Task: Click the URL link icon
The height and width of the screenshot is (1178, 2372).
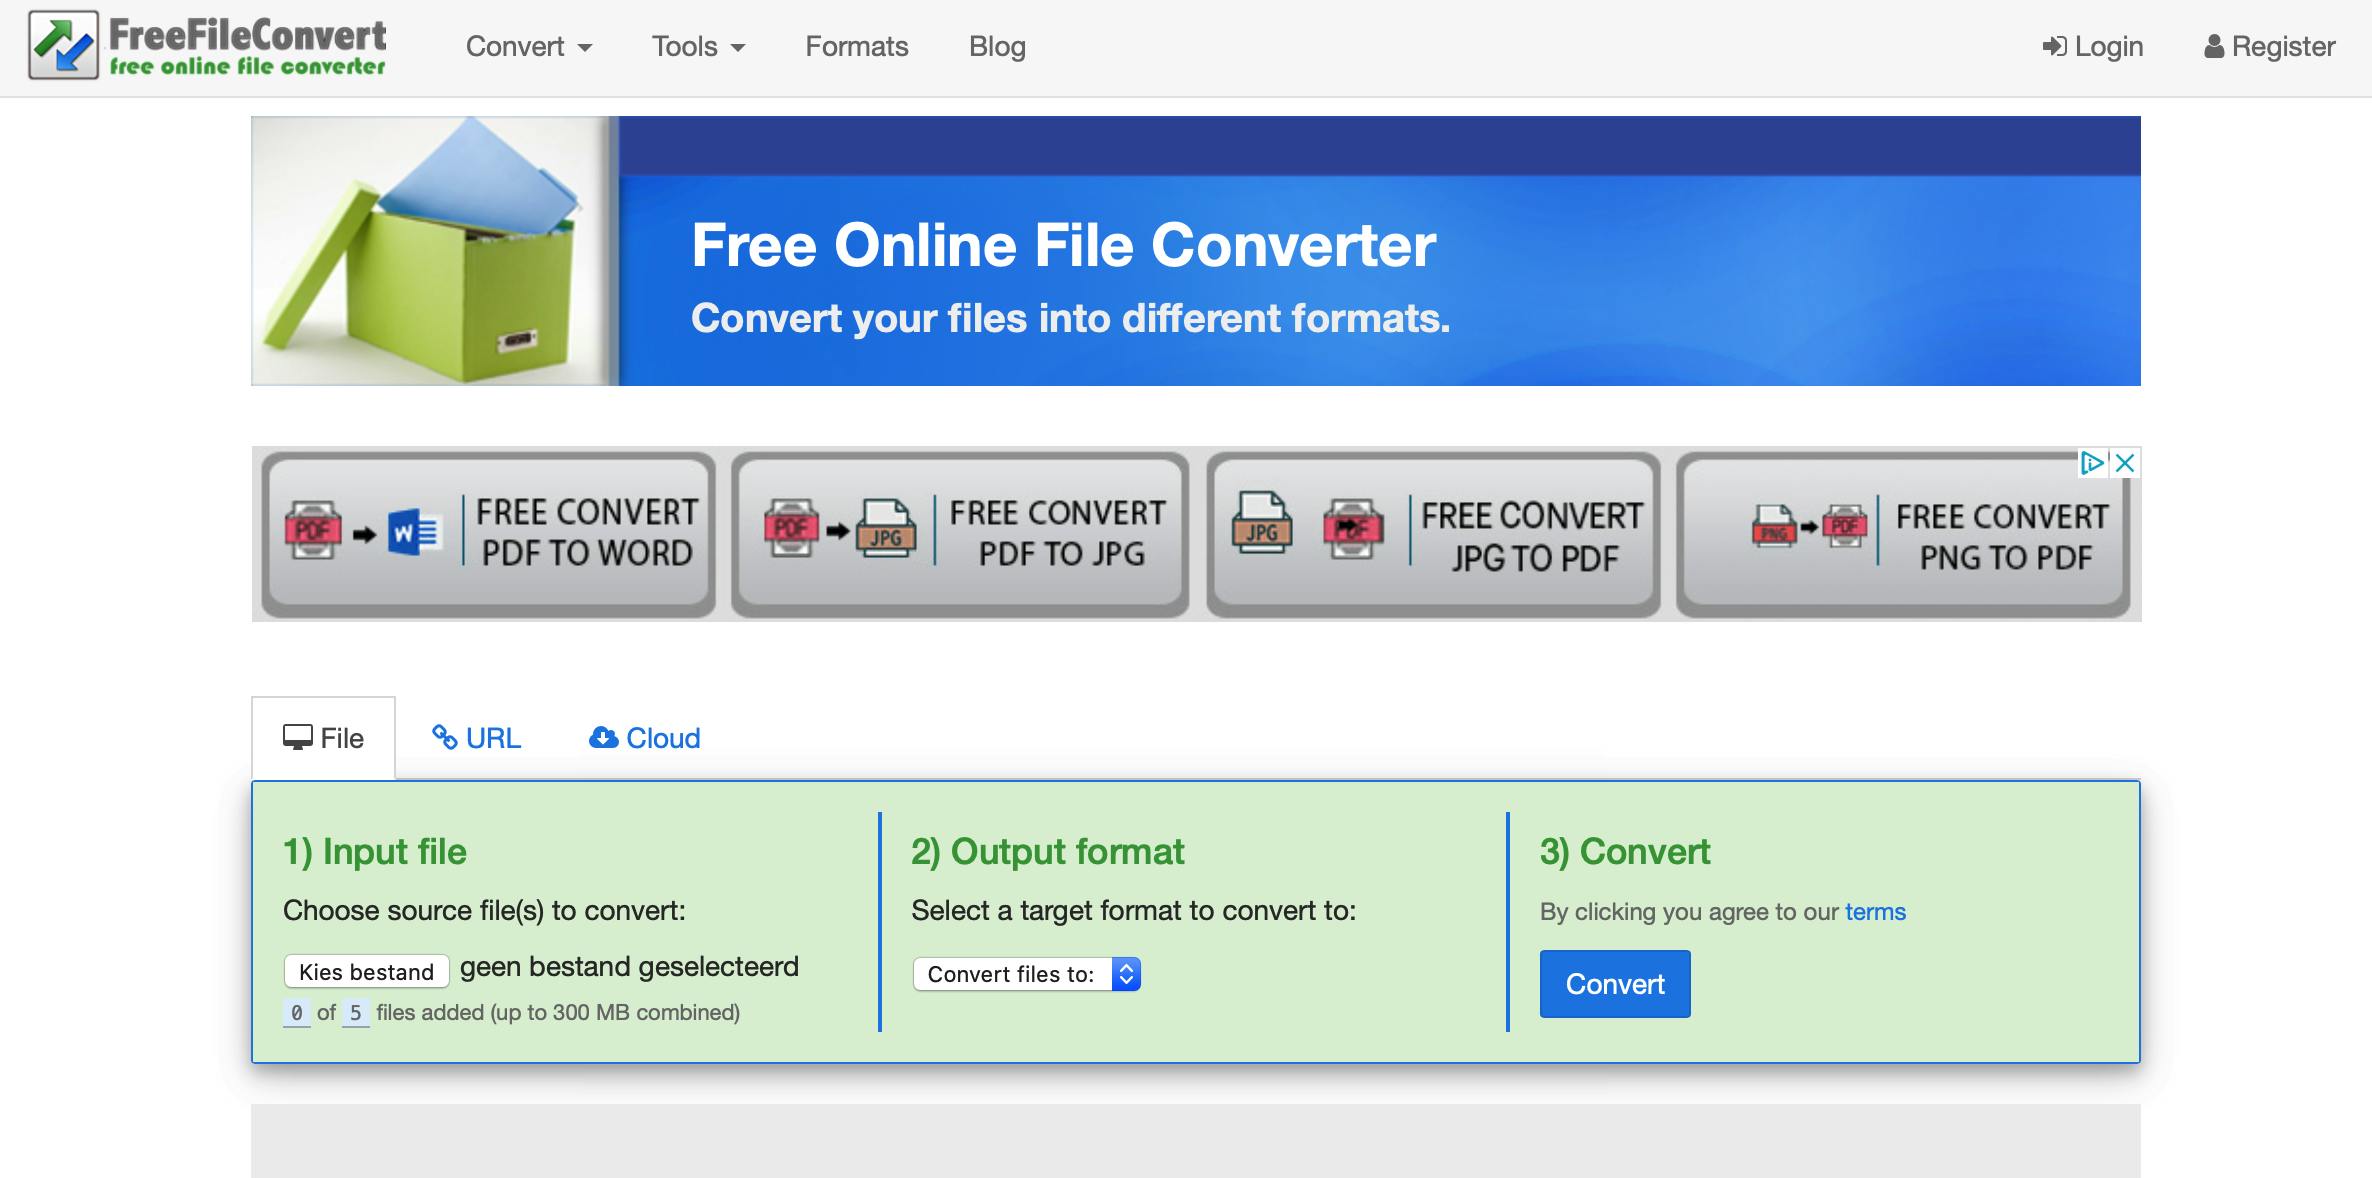Action: coord(446,737)
